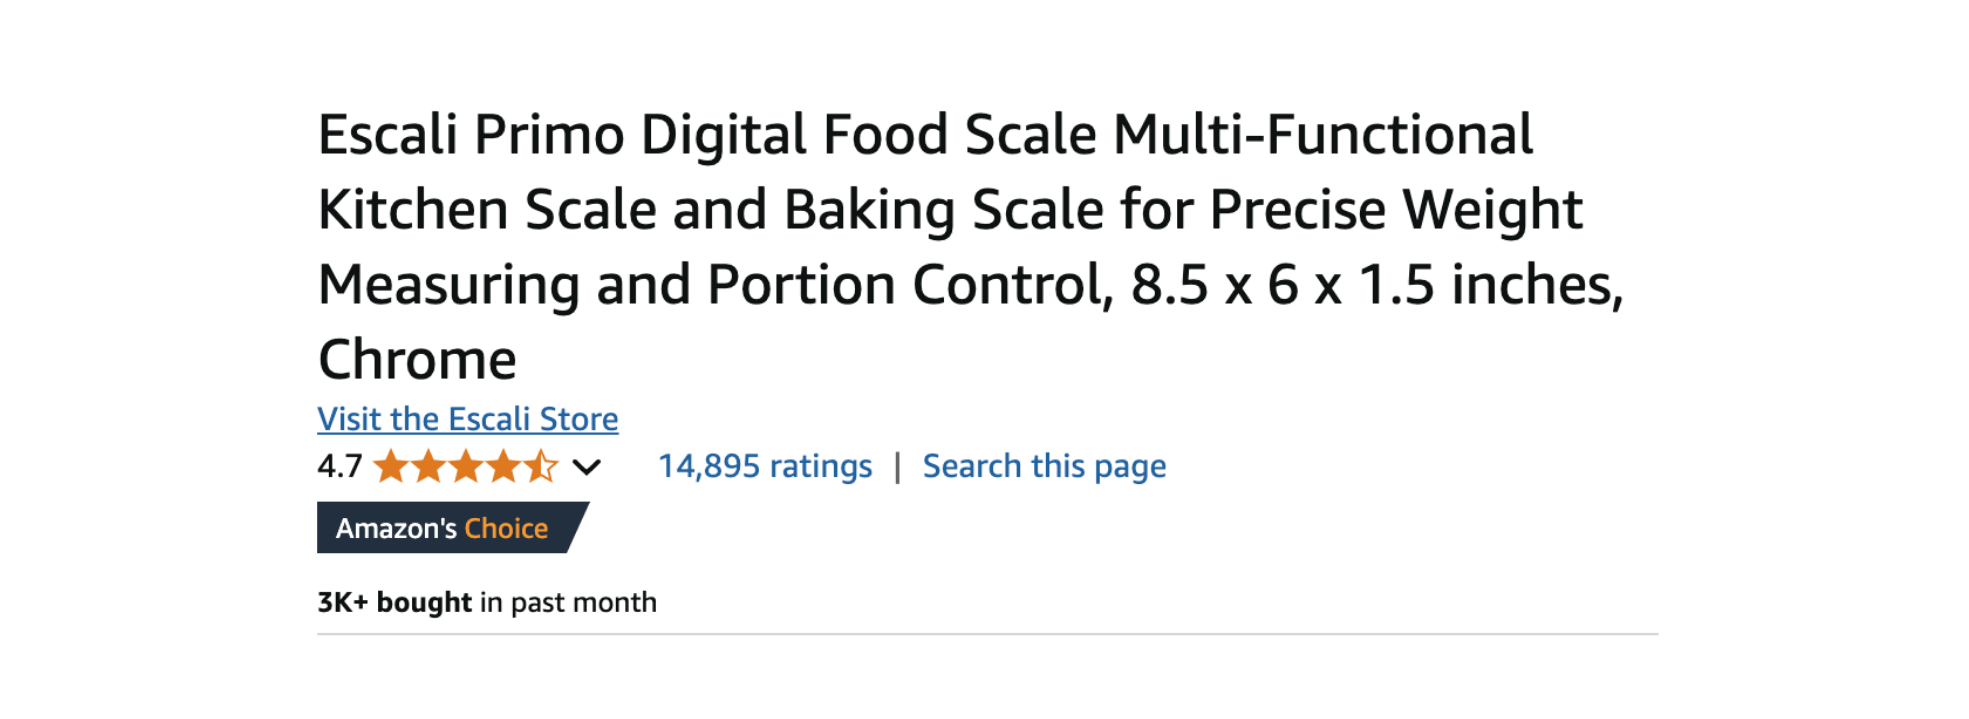Select the fourth orange rating star
The height and width of the screenshot is (719, 1969).
click(504, 466)
